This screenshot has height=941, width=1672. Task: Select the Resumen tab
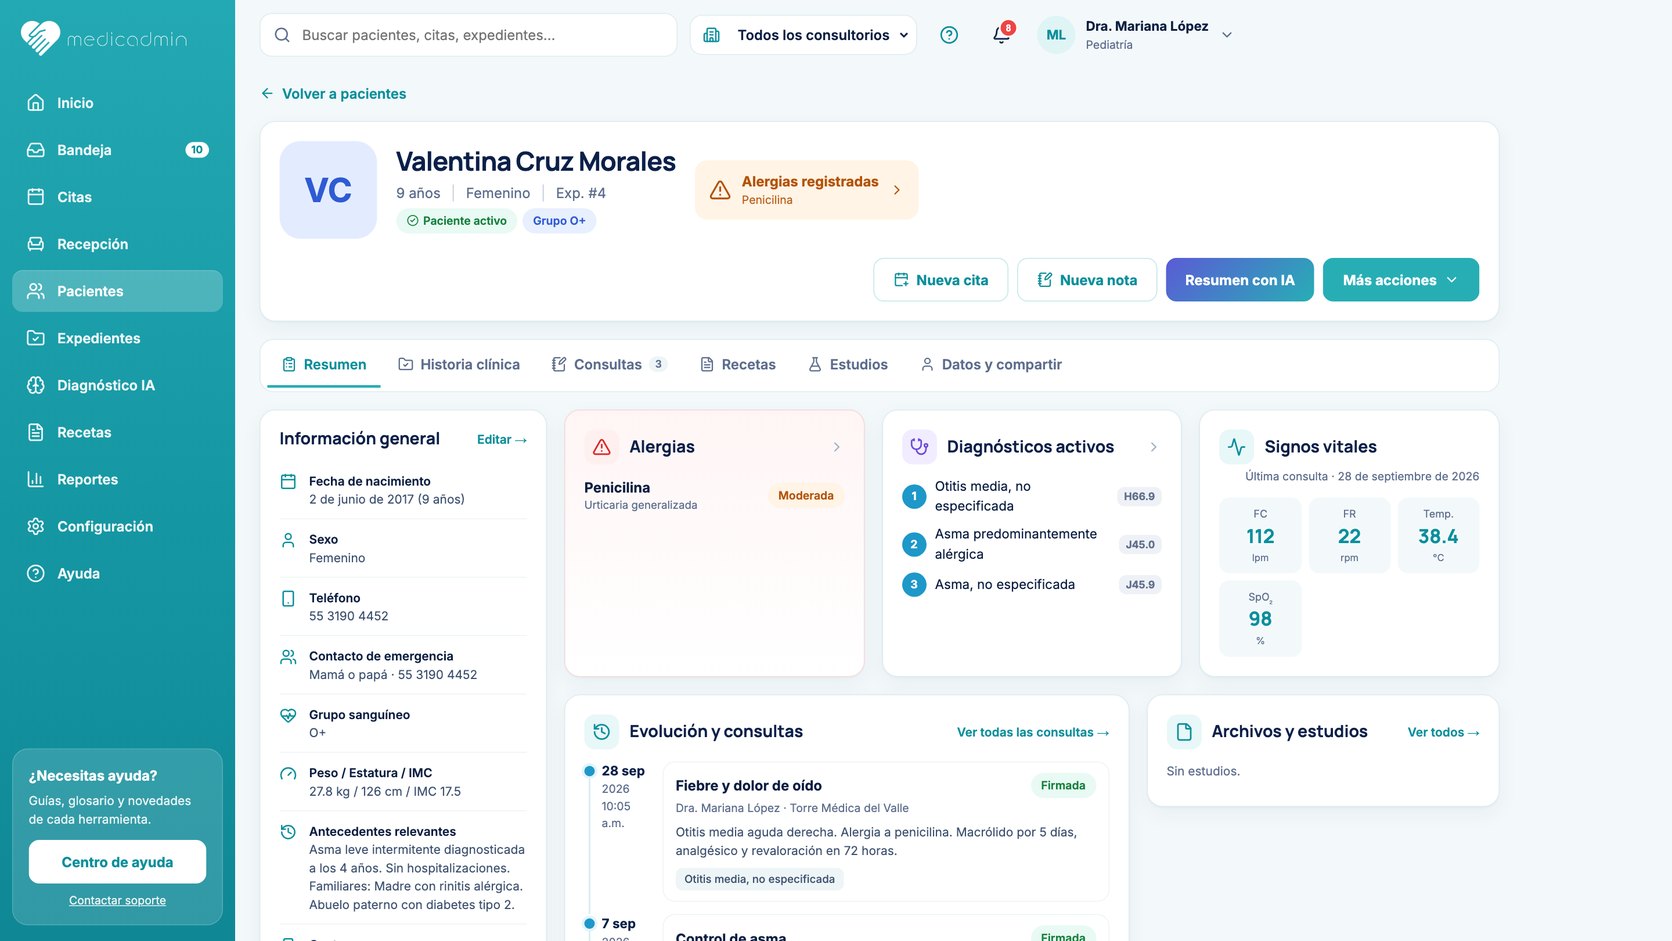[323, 364]
